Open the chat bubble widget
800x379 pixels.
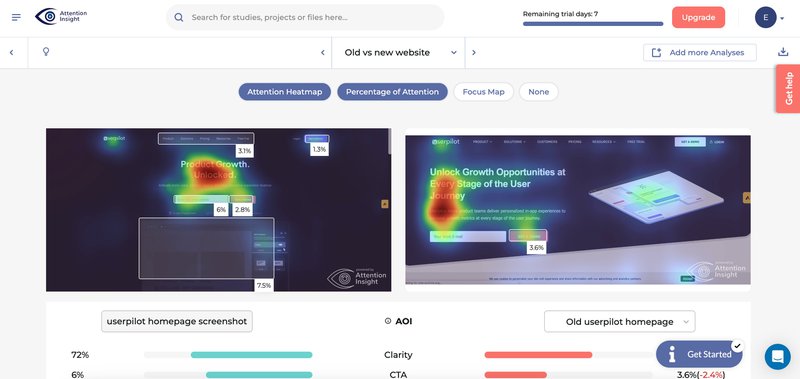(778, 356)
